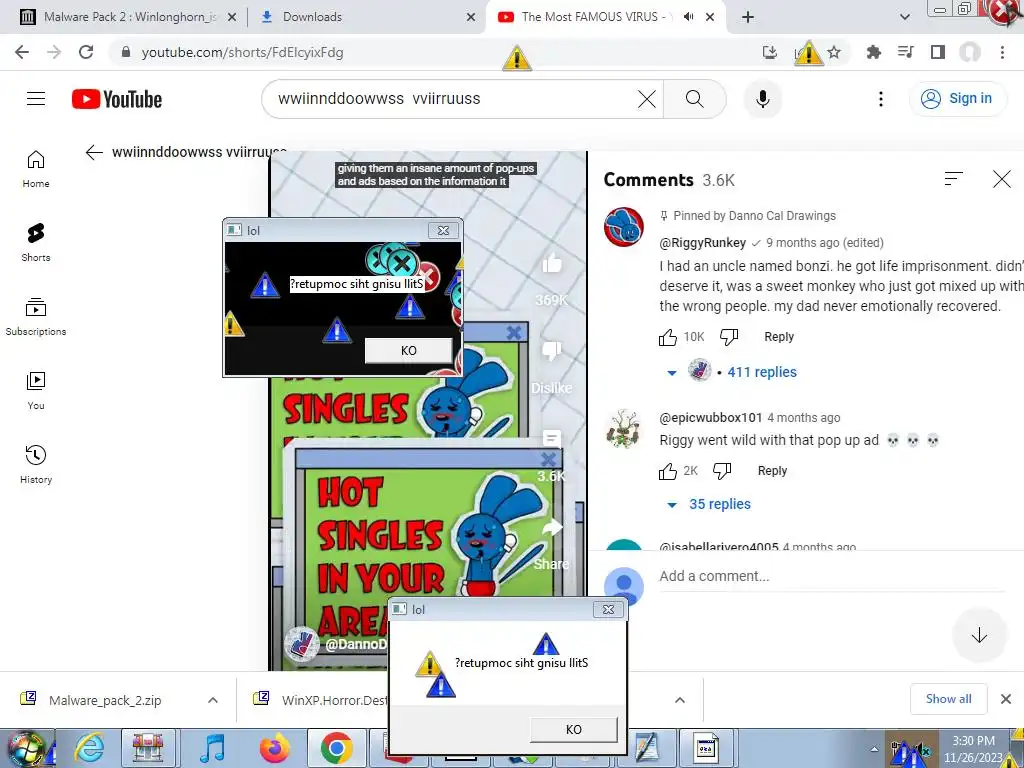
Task: Reply to @epicwubbox101's comment
Action: 772,471
